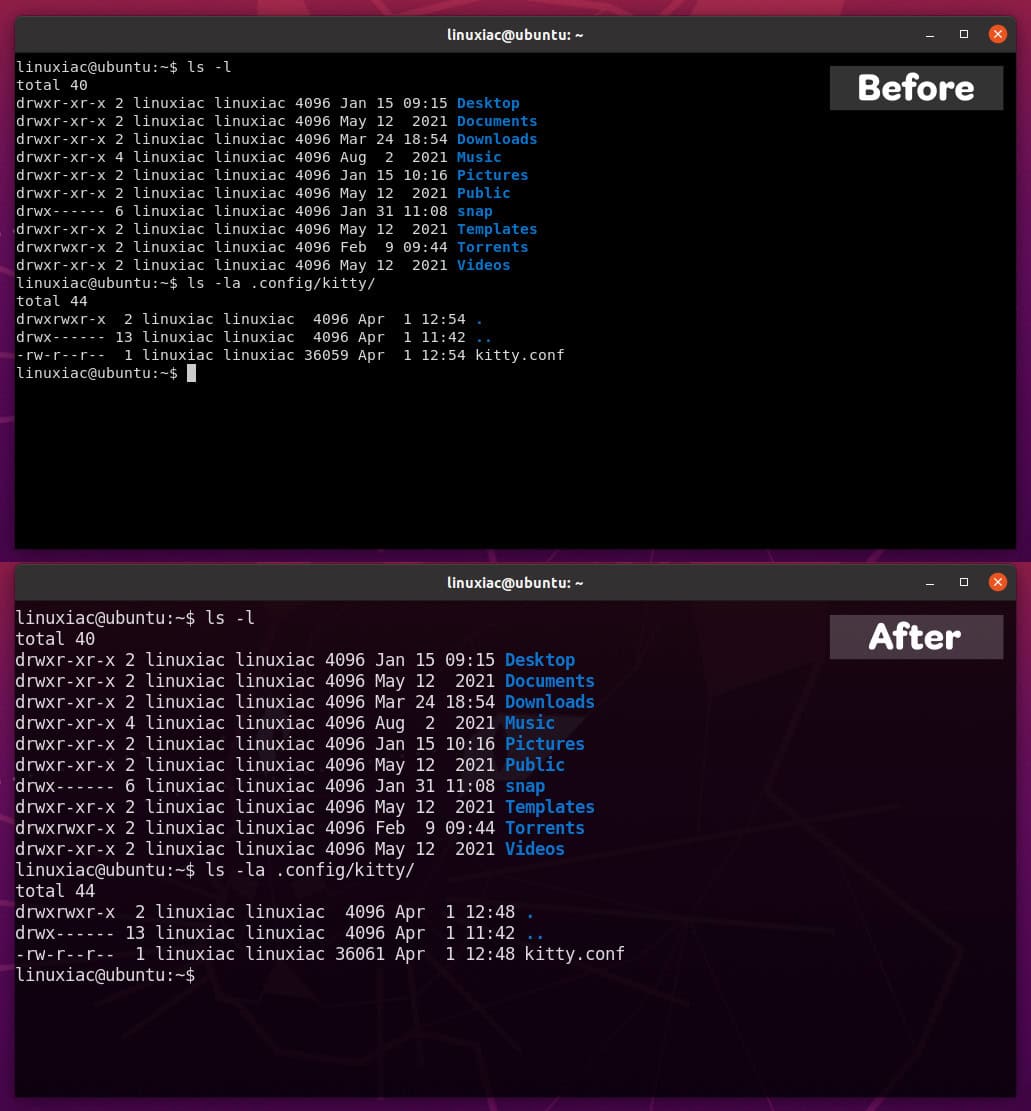Close the Before terminal window

(997, 33)
